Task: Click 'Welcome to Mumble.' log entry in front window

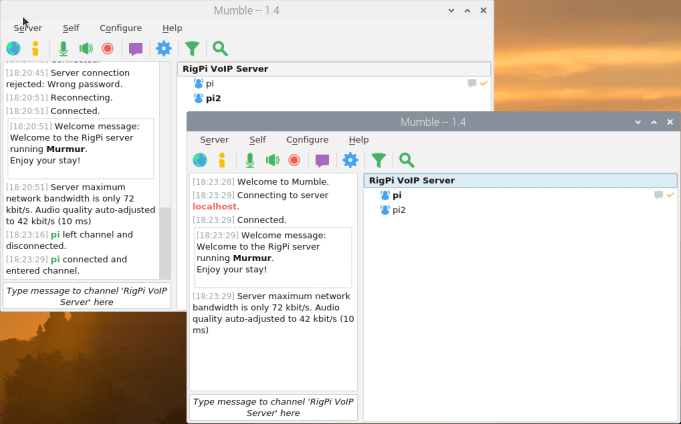Action: pos(261,182)
